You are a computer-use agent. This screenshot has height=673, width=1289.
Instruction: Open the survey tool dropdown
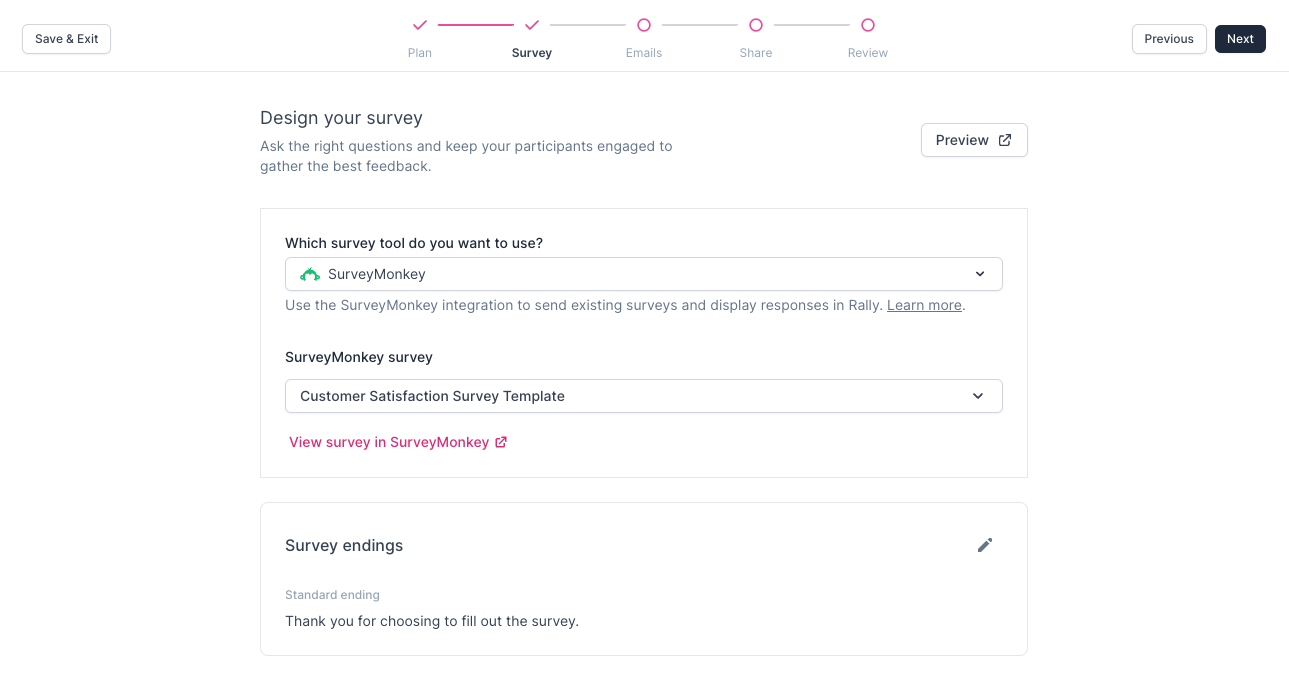click(x=643, y=274)
